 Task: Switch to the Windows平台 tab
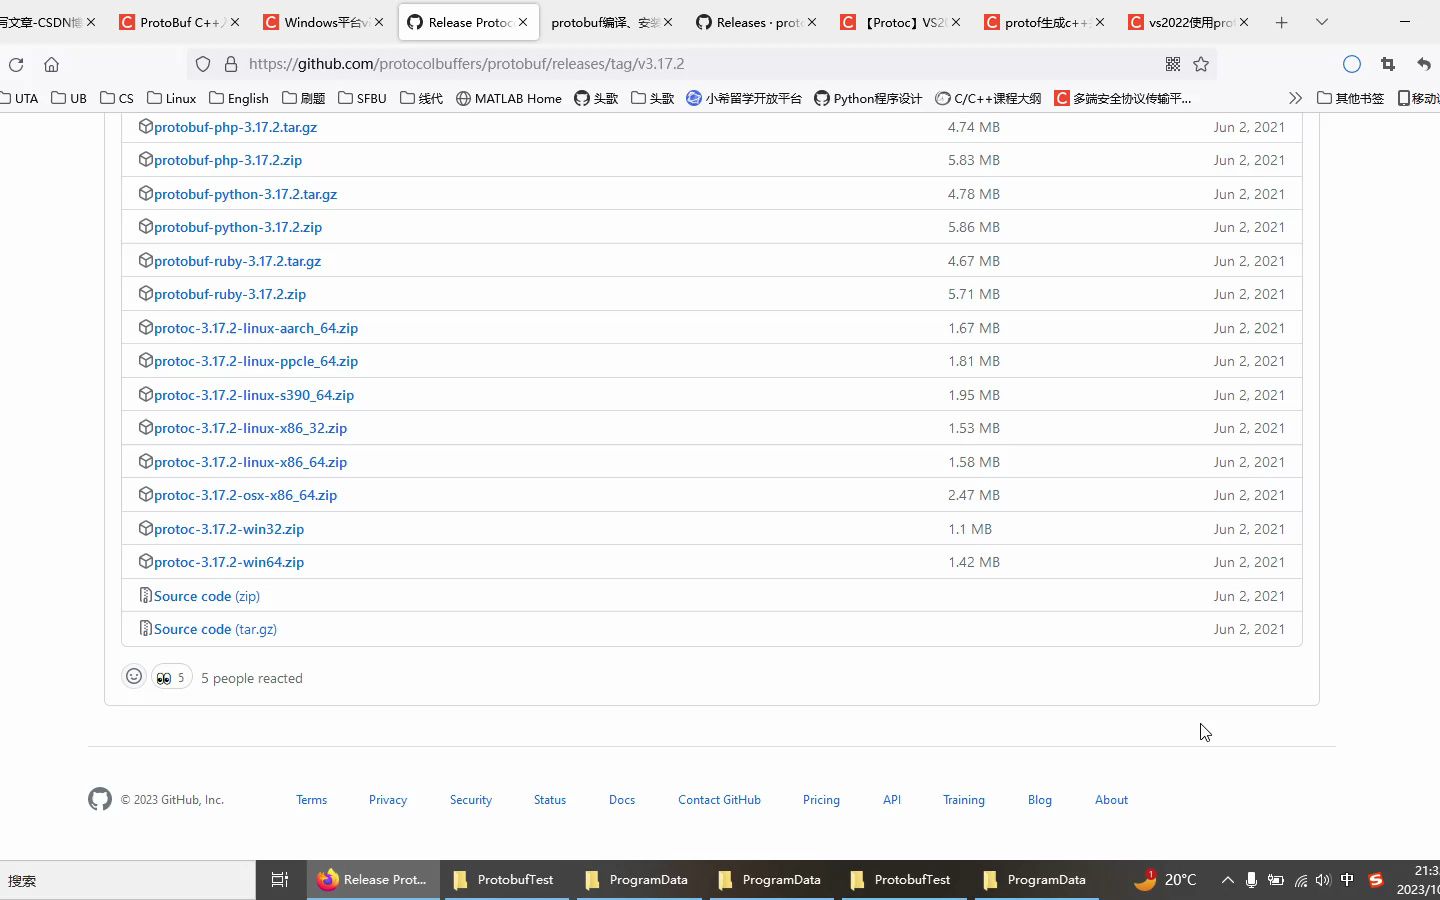[324, 22]
